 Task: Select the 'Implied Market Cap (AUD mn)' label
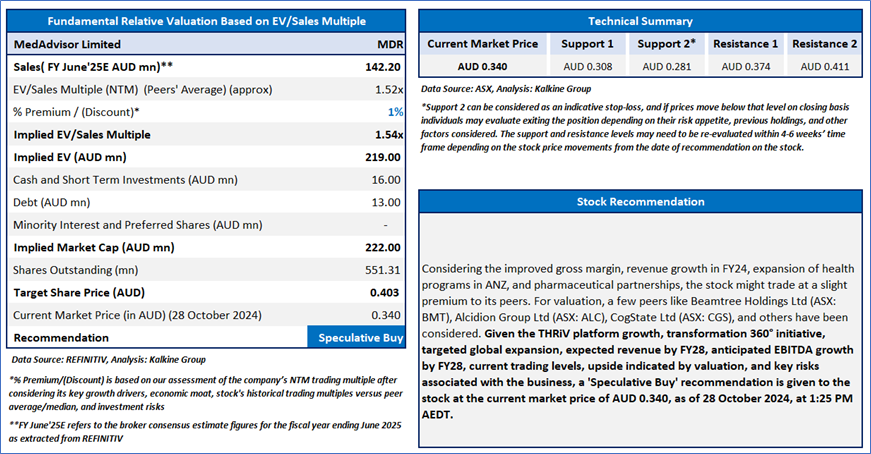pyautogui.click(x=94, y=247)
